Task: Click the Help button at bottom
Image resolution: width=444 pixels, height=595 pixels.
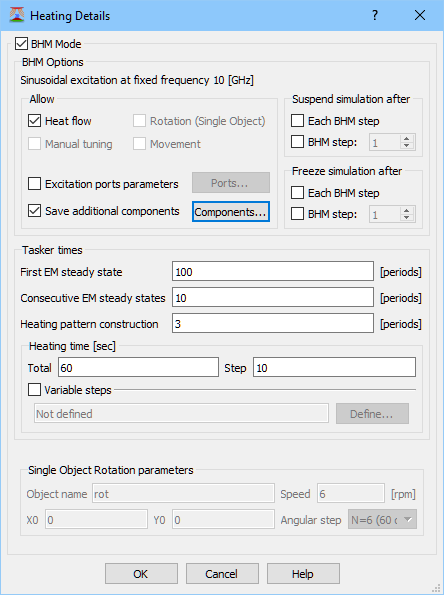Action: coord(303,574)
